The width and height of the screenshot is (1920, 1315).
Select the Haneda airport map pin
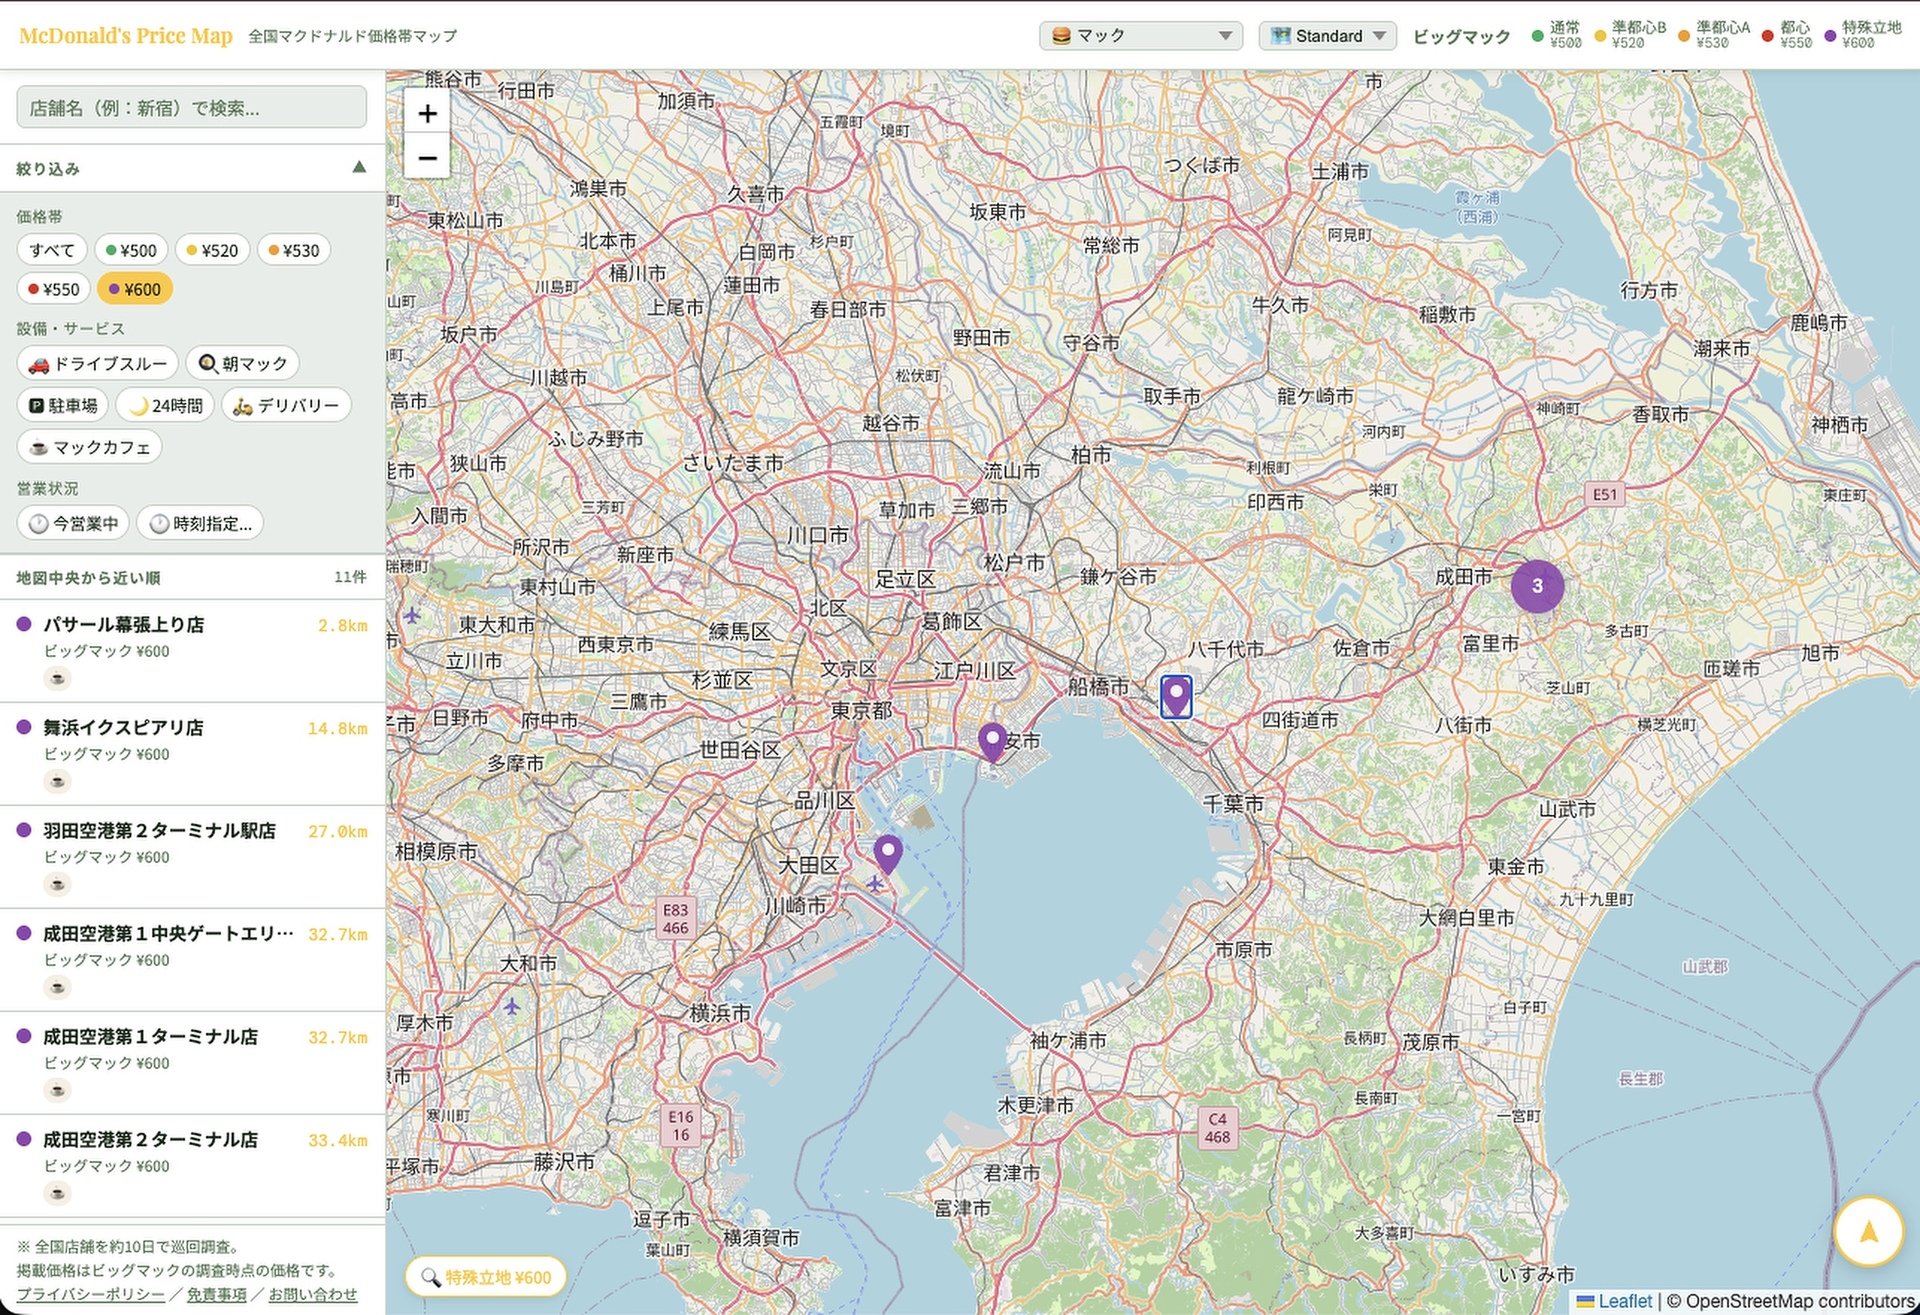[x=888, y=855]
